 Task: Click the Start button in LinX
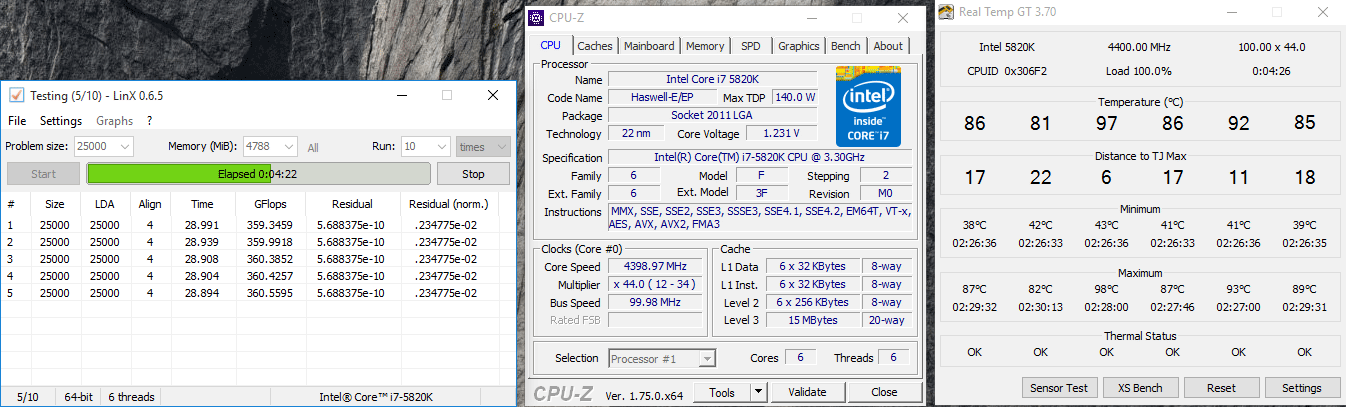click(x=43, y=174)
